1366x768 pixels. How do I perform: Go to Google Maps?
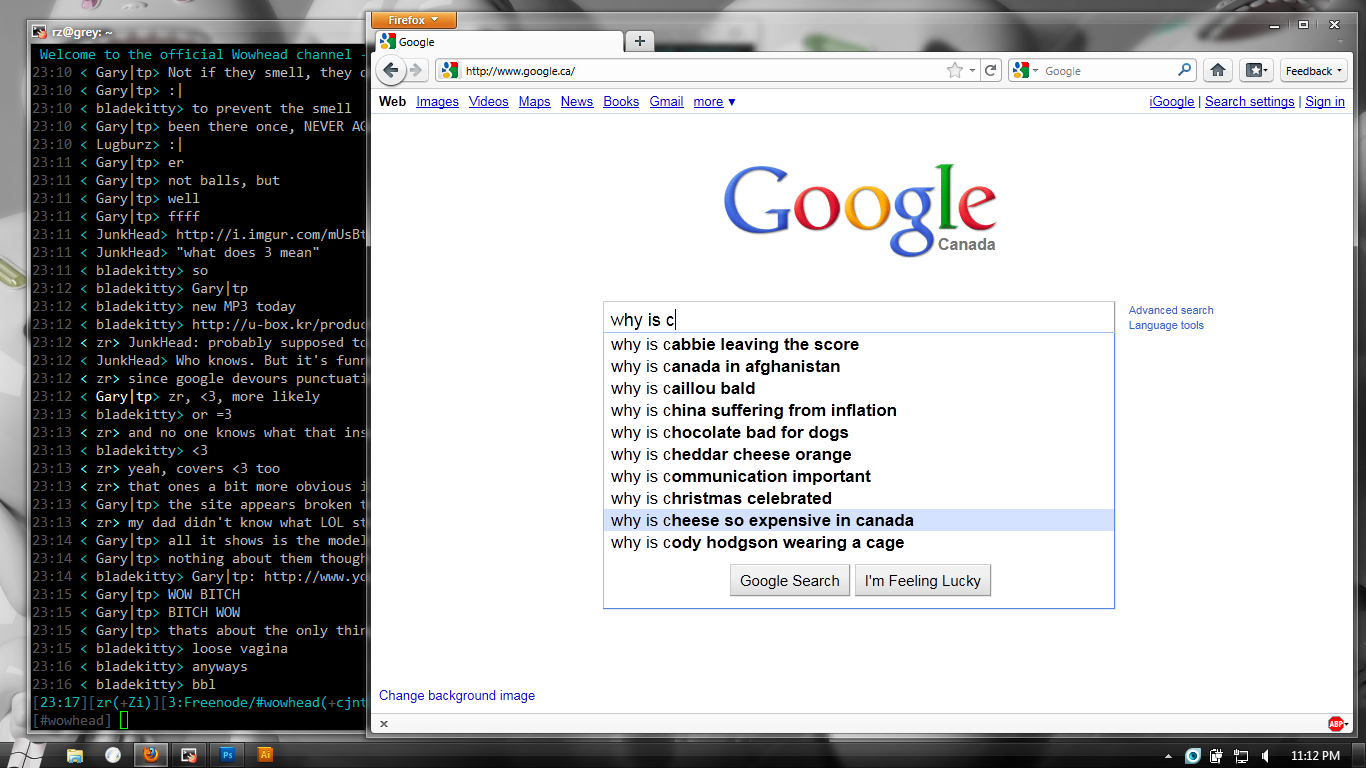534,101
